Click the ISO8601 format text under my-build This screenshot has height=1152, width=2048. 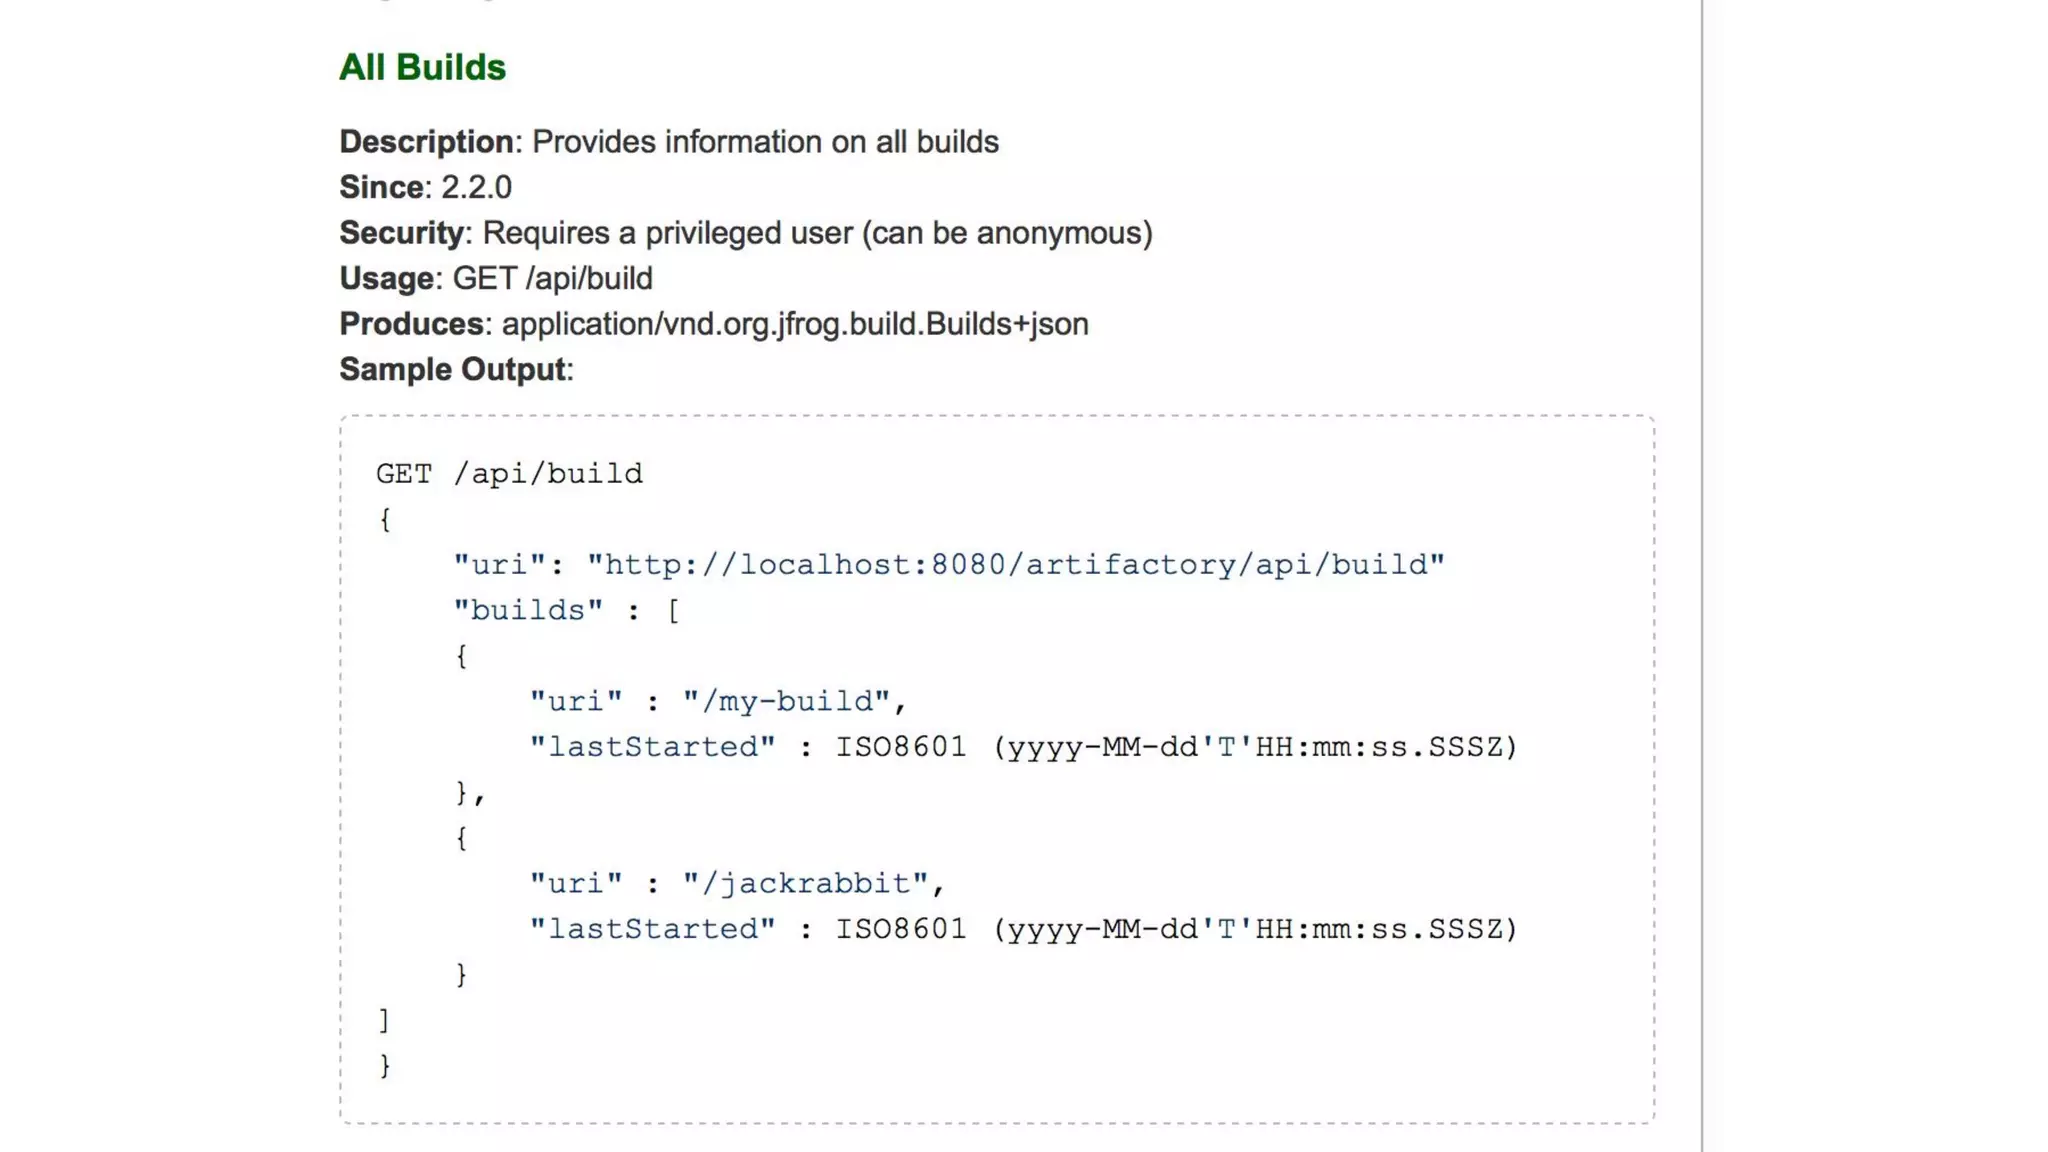(1176, 747)
